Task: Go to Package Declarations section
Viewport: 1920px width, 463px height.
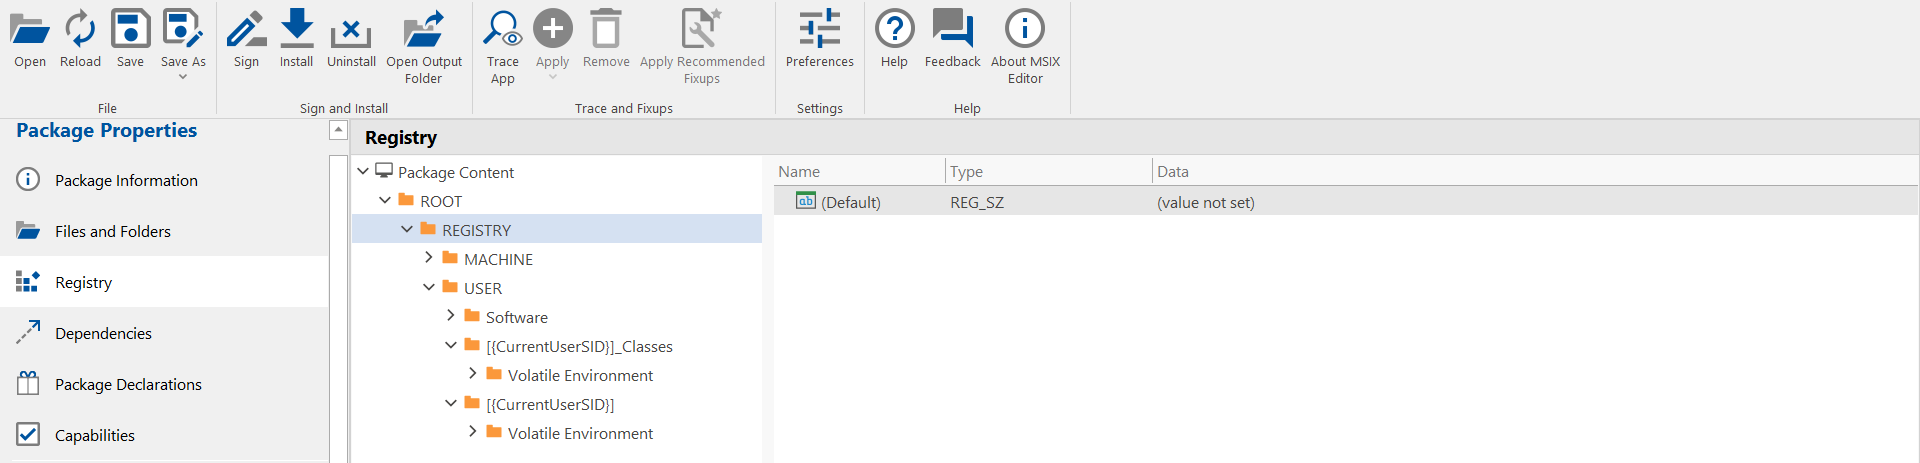Action: click(128, 384)
